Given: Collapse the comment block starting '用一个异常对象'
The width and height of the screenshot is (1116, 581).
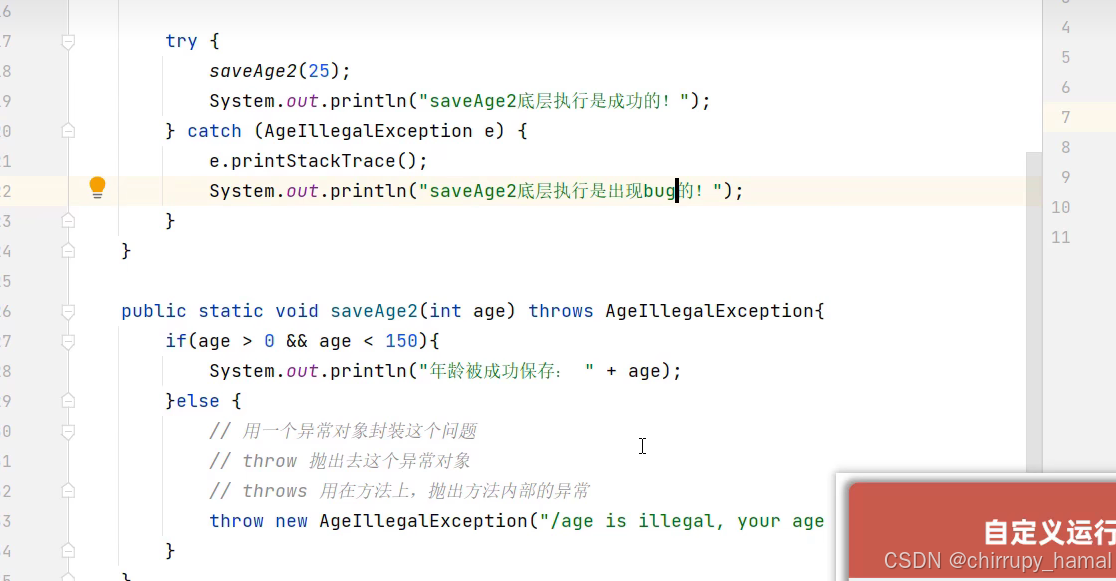Looking at the screenshot, I should 68,431.
